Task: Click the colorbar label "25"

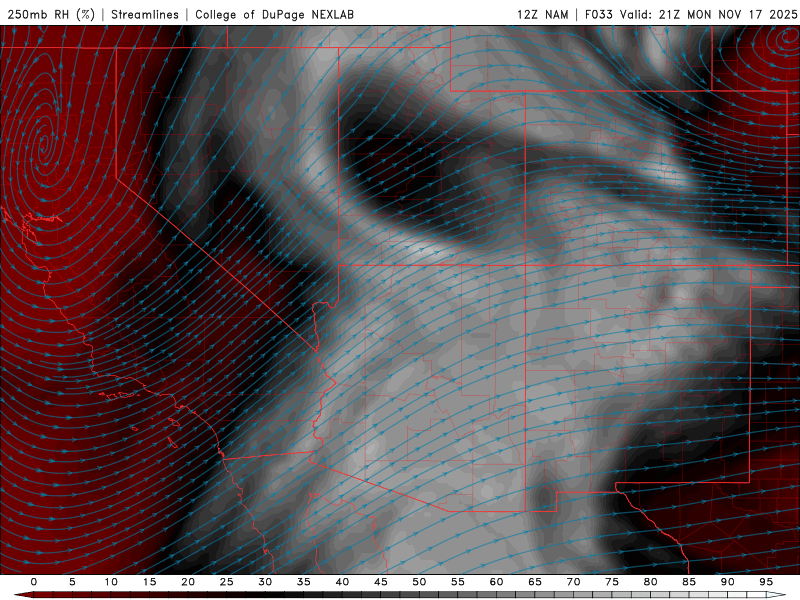Action: (x=226, y=582)
